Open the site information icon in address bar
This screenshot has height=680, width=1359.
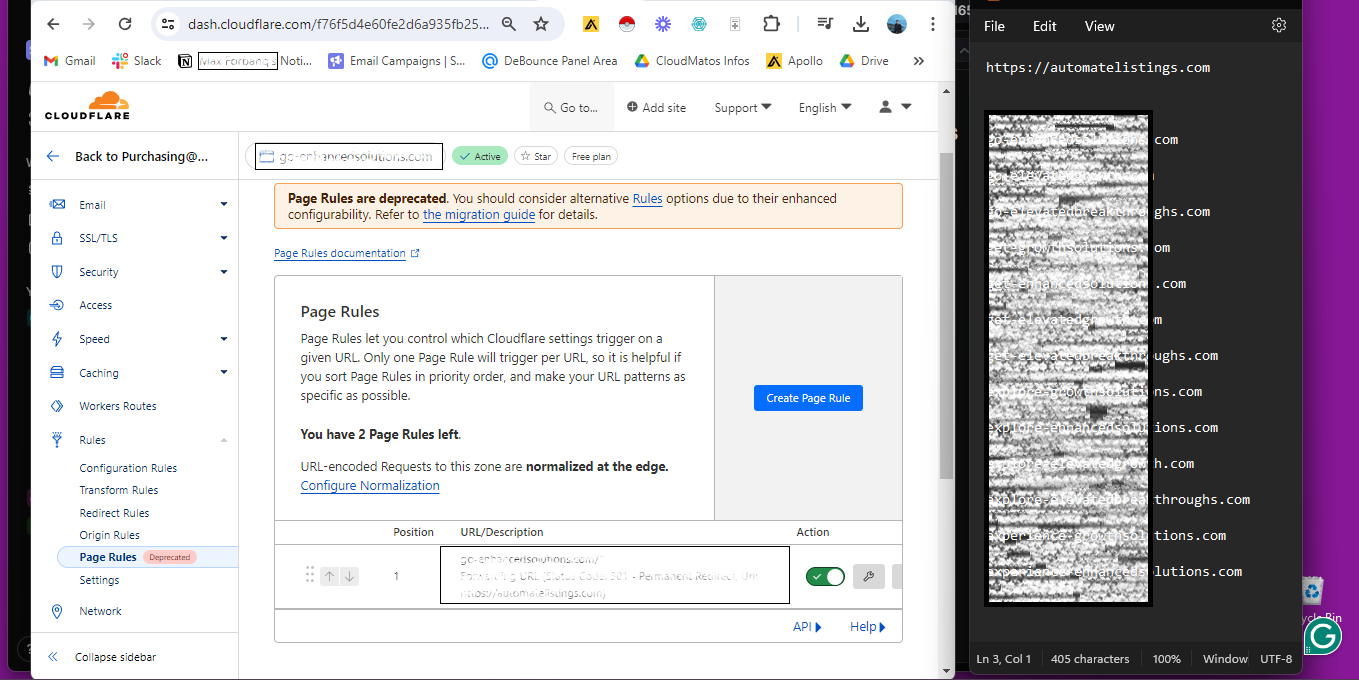coord(168,24)
